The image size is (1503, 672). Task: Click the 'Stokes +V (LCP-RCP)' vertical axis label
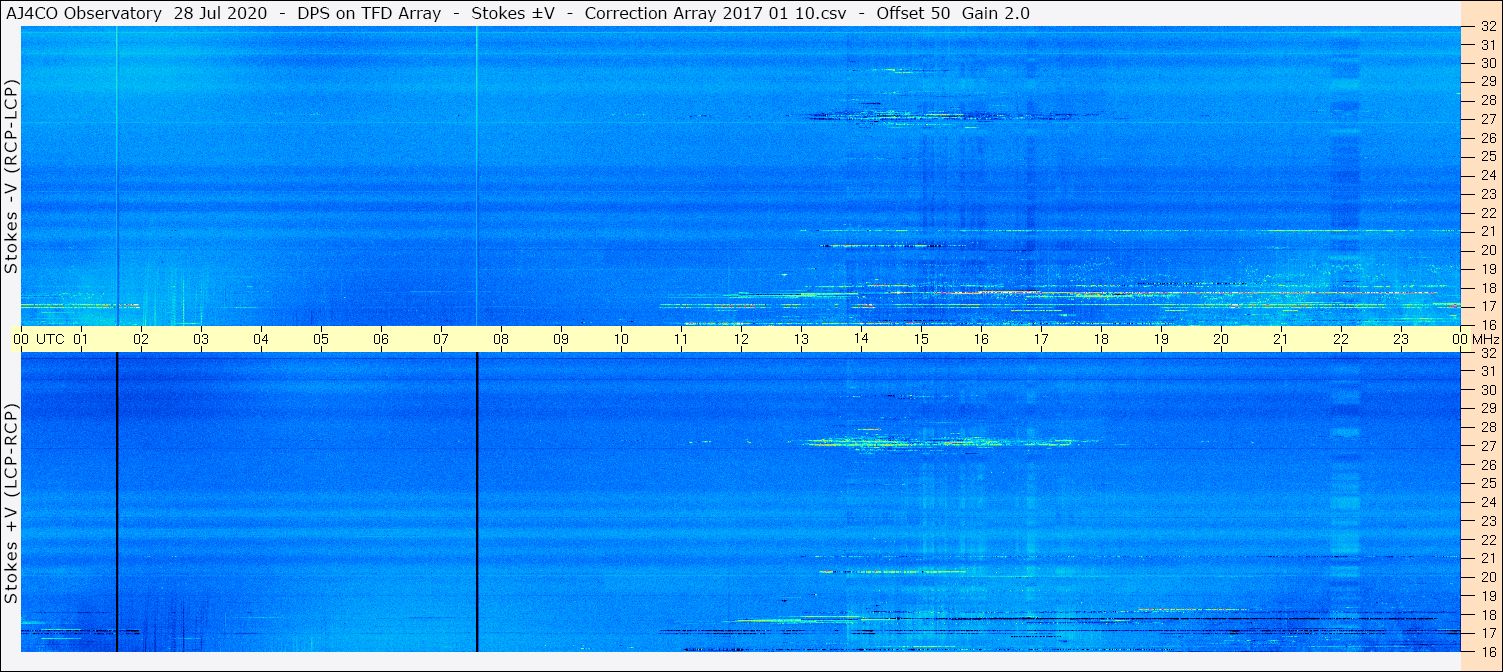(12, 504)
